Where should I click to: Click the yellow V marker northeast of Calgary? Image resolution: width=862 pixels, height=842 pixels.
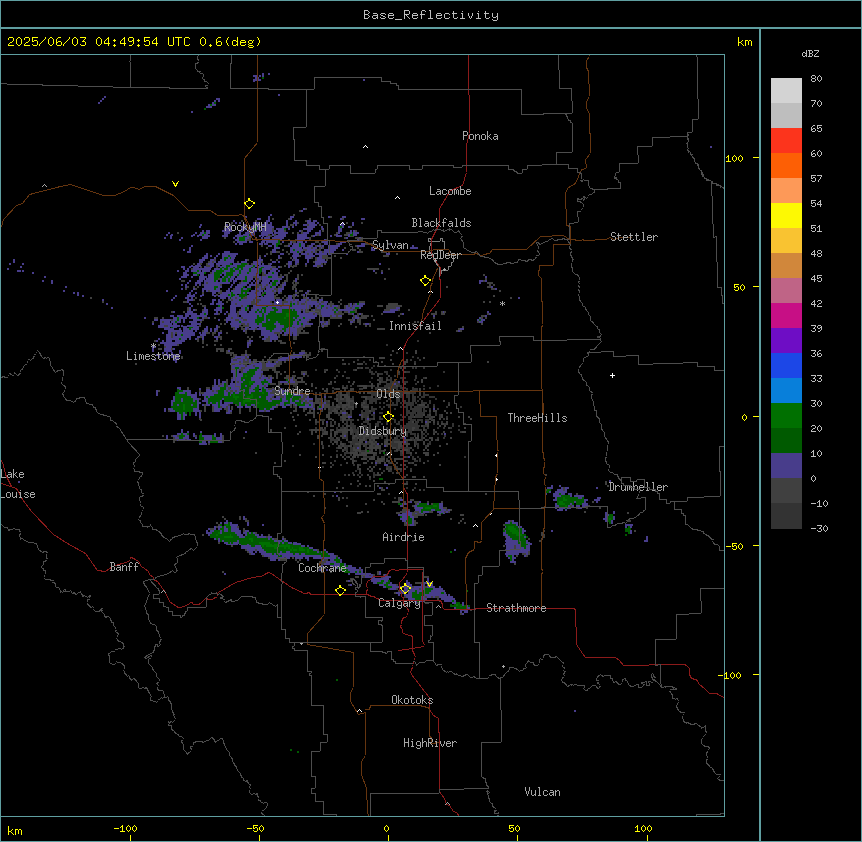pos(429,584)
